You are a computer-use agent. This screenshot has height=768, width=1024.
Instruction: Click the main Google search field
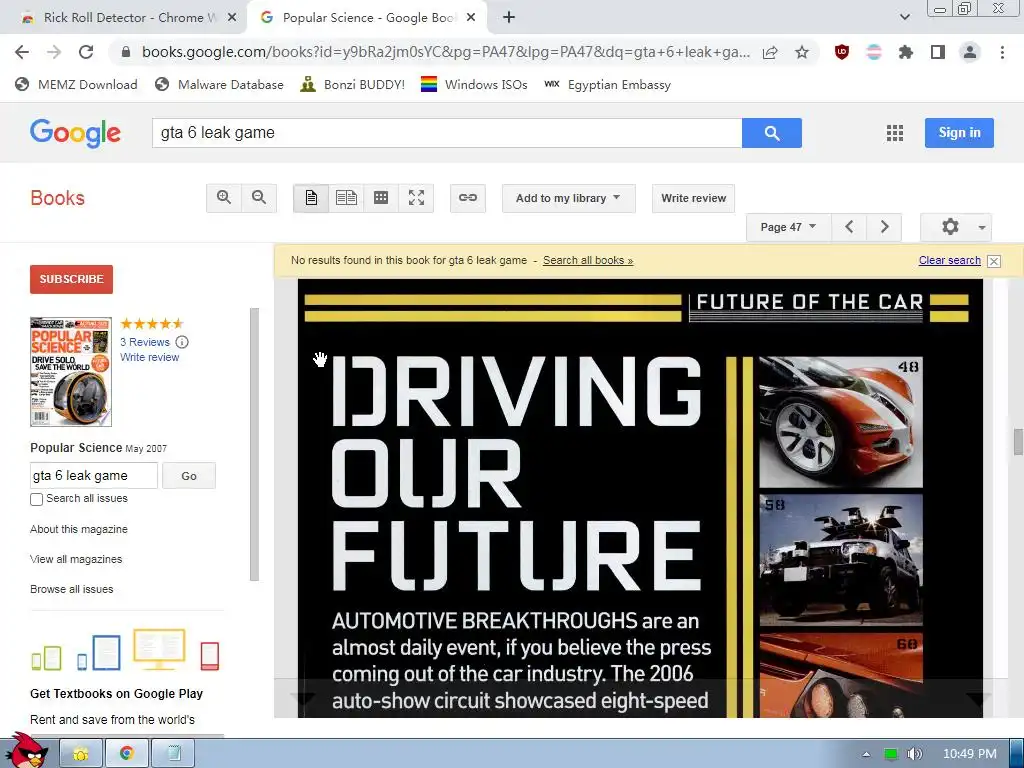[447, 133]
